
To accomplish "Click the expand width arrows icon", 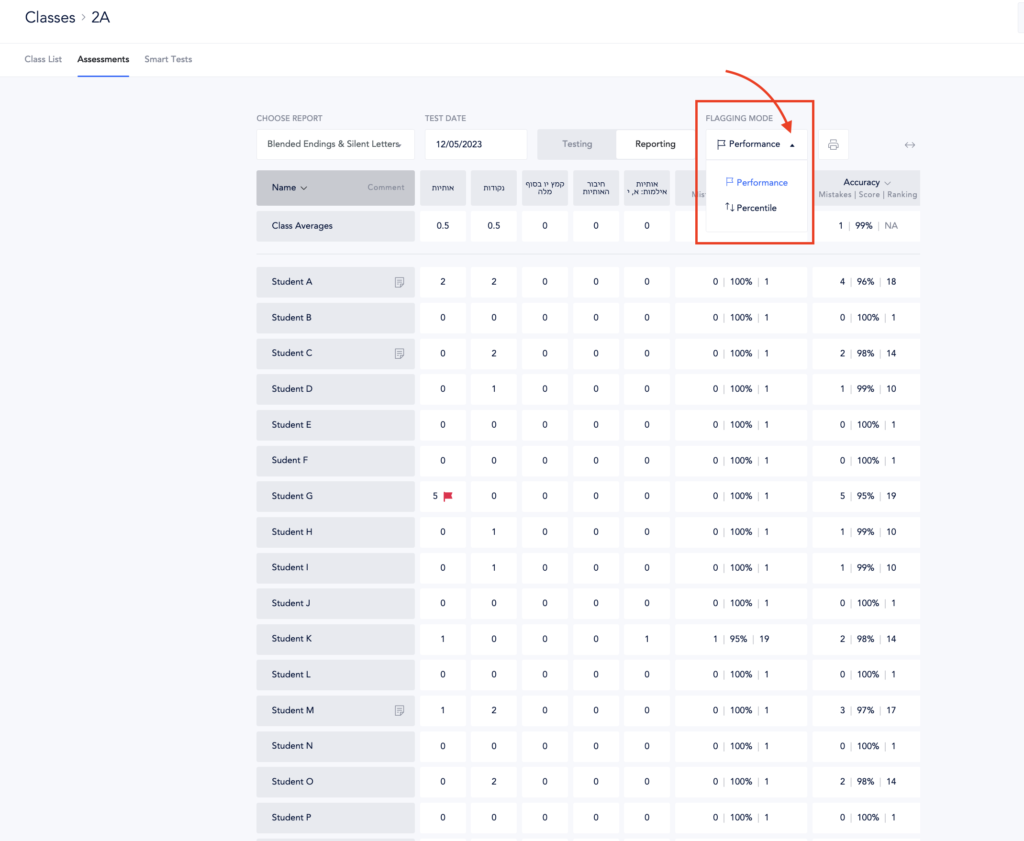I will 909,145.
